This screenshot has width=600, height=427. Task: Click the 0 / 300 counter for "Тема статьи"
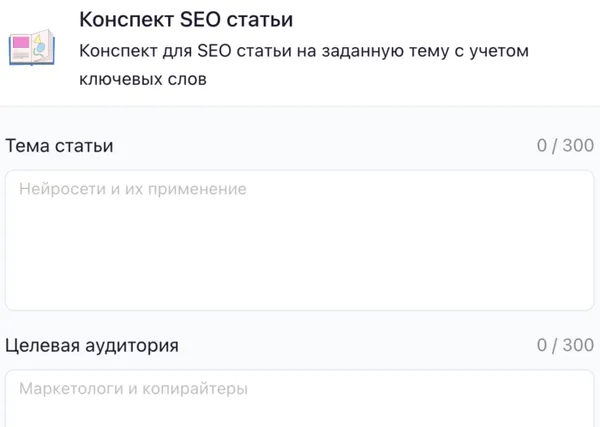click(x=565, y=146)
